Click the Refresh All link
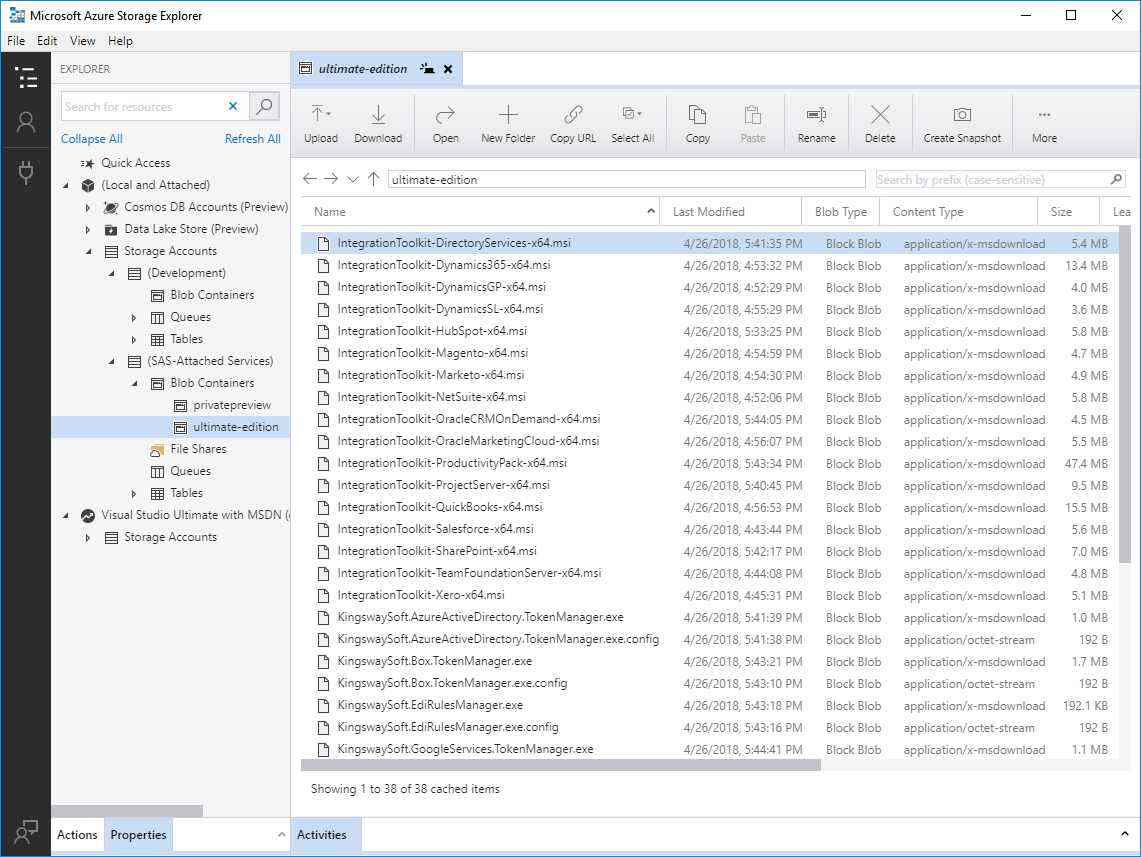The height and width of the screenshot is (857, 1141). click(x=253, y=139)
